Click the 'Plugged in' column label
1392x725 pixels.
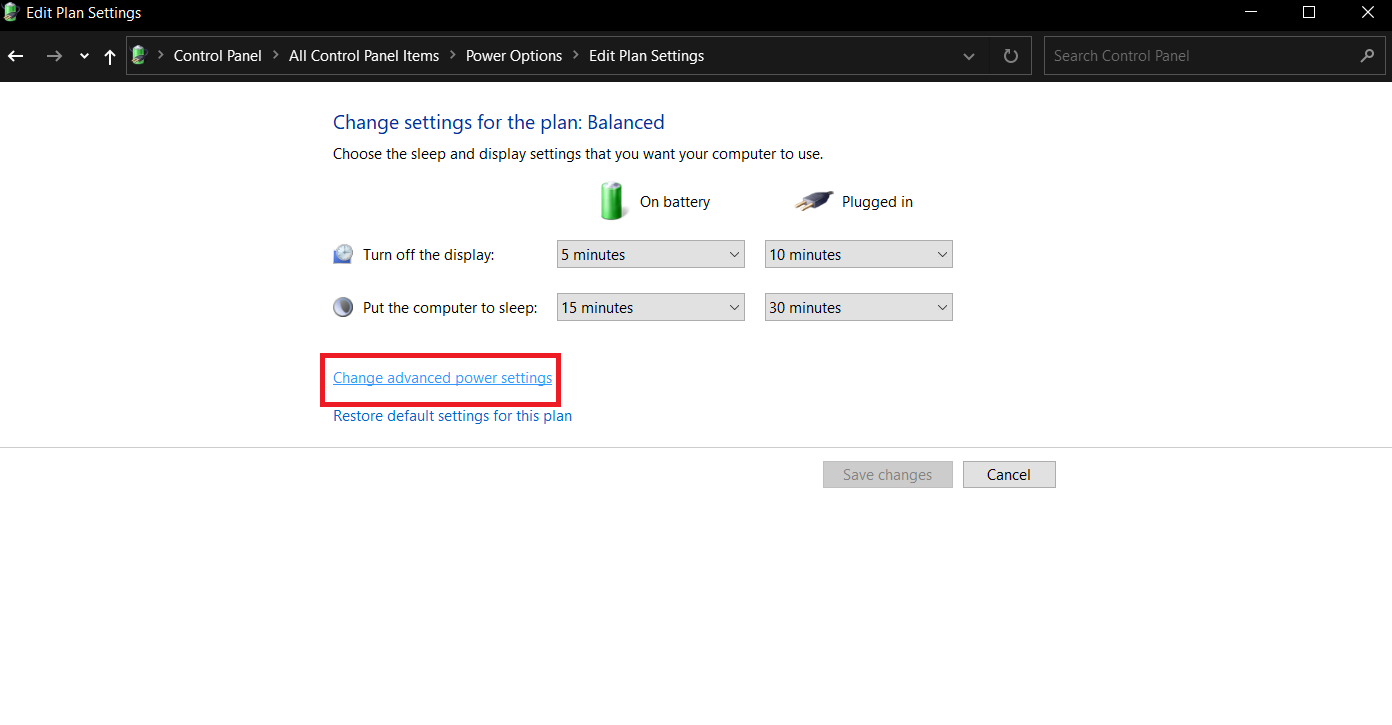877,202
